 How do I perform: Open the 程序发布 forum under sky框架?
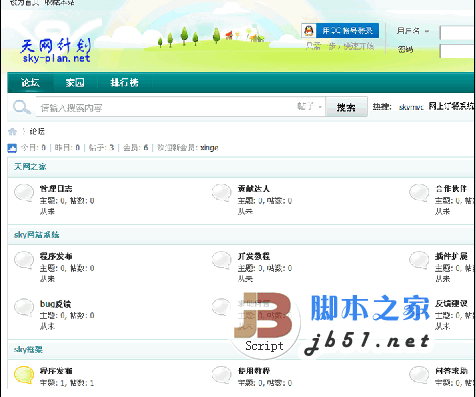pyautogui.click(x=56, y=371)
